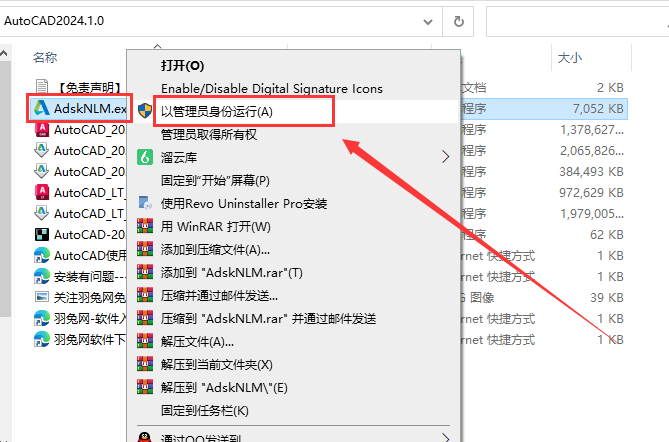Choose 解压到当前文件夹(X)
This screenshot has height=442, width=669.
point(216,365)
